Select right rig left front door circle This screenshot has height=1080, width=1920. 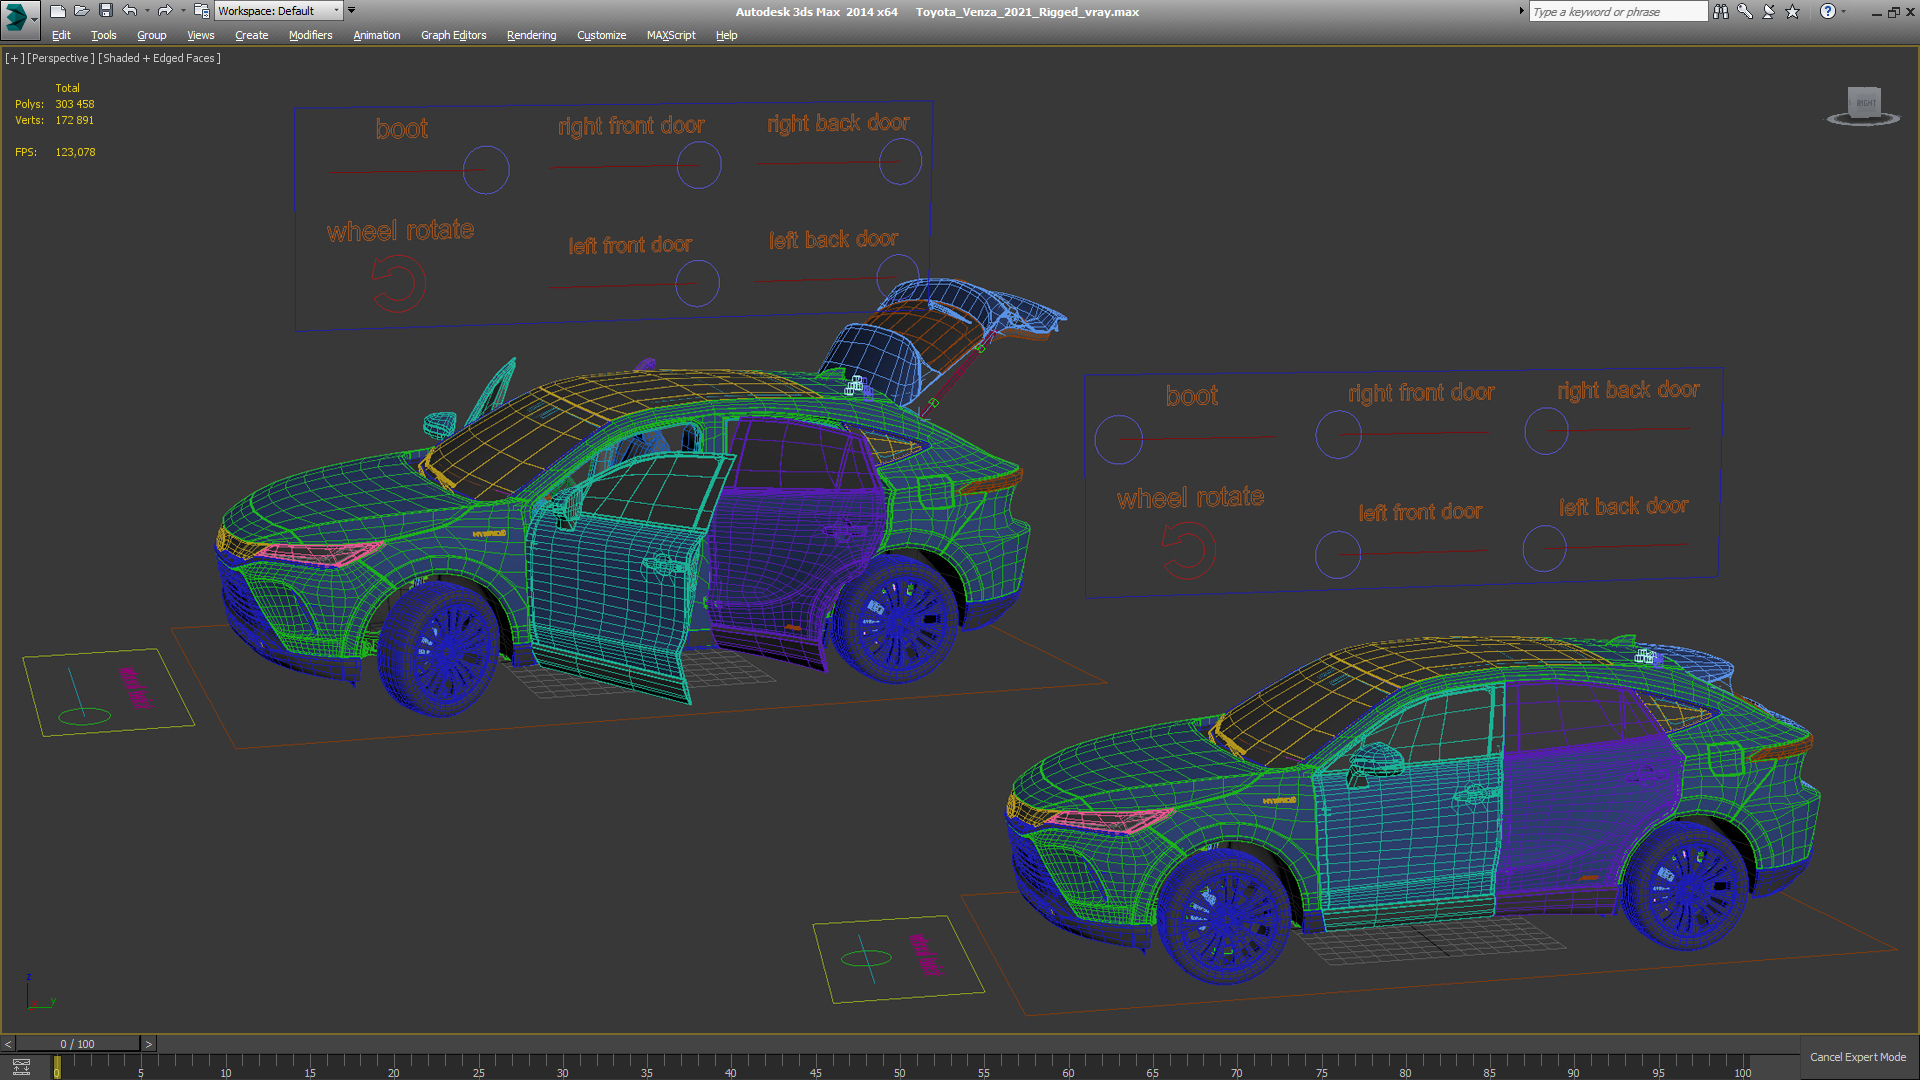[x=1338, y=554]
